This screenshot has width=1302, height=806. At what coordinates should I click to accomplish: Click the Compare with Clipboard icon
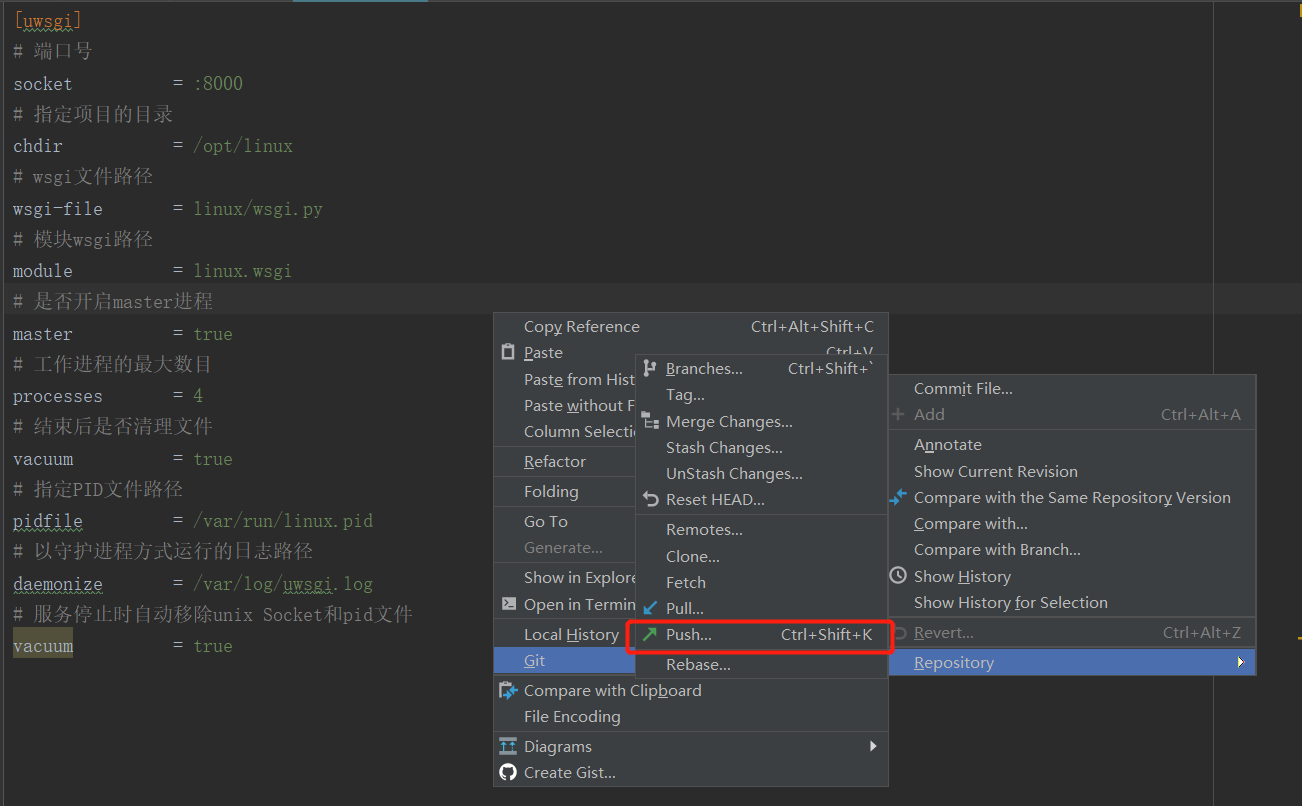pyautogui.click(x=508, y=690)
